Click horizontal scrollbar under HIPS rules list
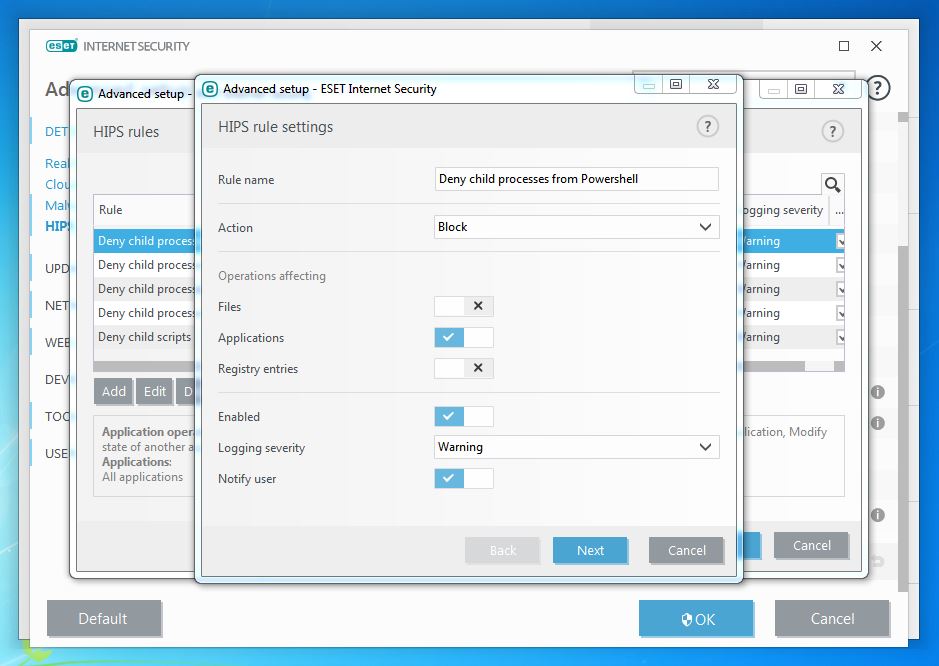Screen dimensions: 939x666 (x=774, y=366)
